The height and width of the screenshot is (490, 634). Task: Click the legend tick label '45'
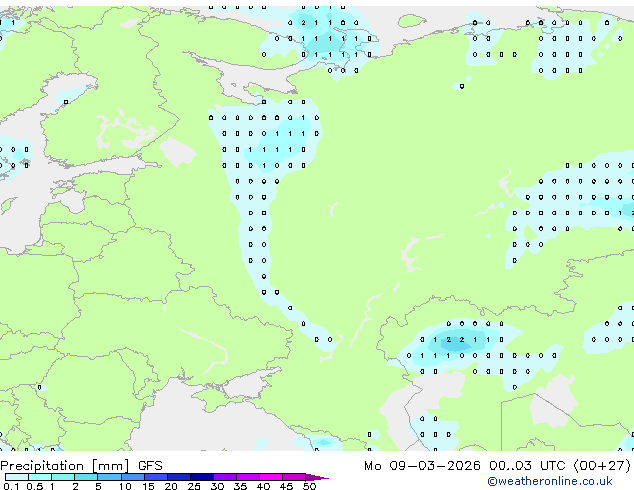point(286,486)
